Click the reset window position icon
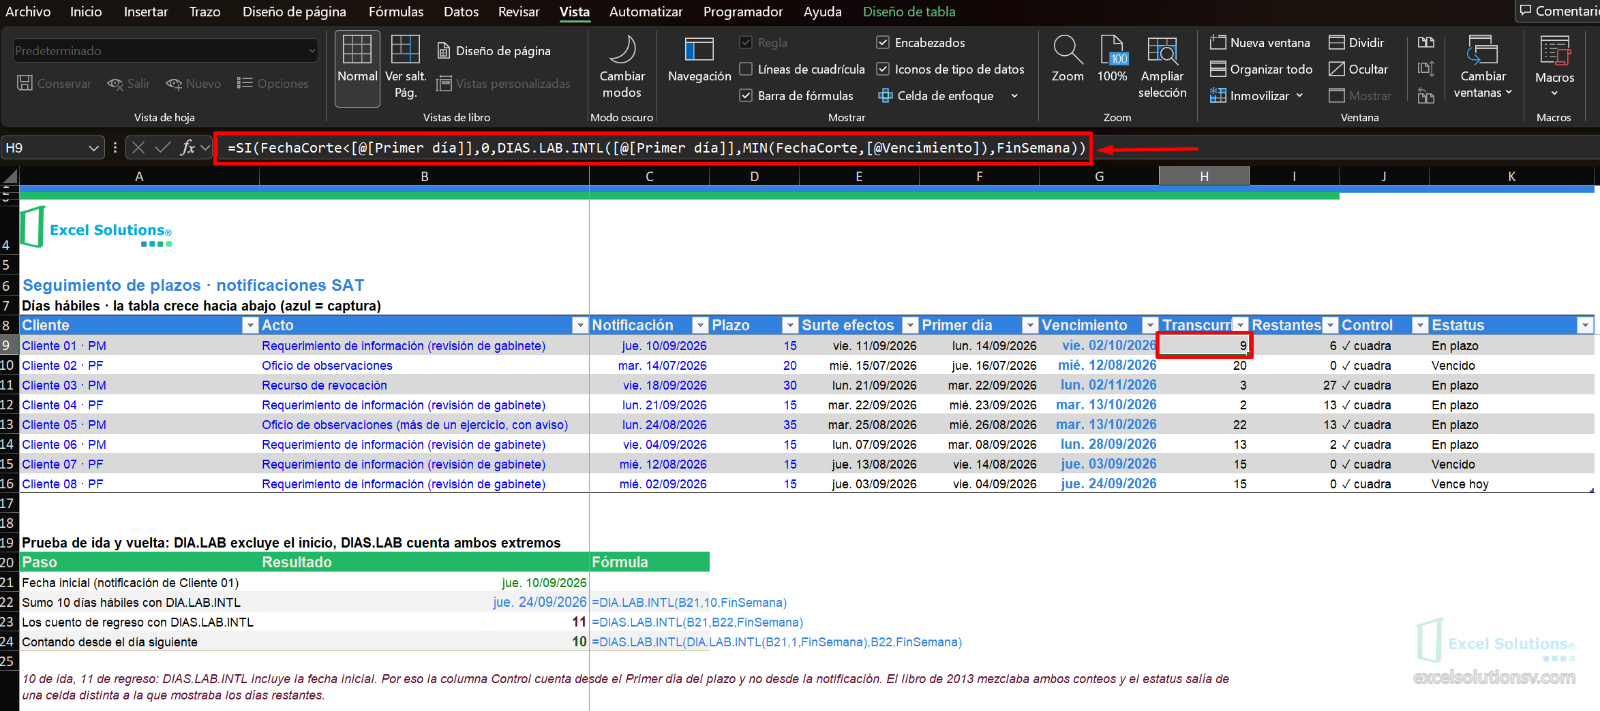Image resolution: width=1600 pixels, height=711 pixels. coord(1426,96)
